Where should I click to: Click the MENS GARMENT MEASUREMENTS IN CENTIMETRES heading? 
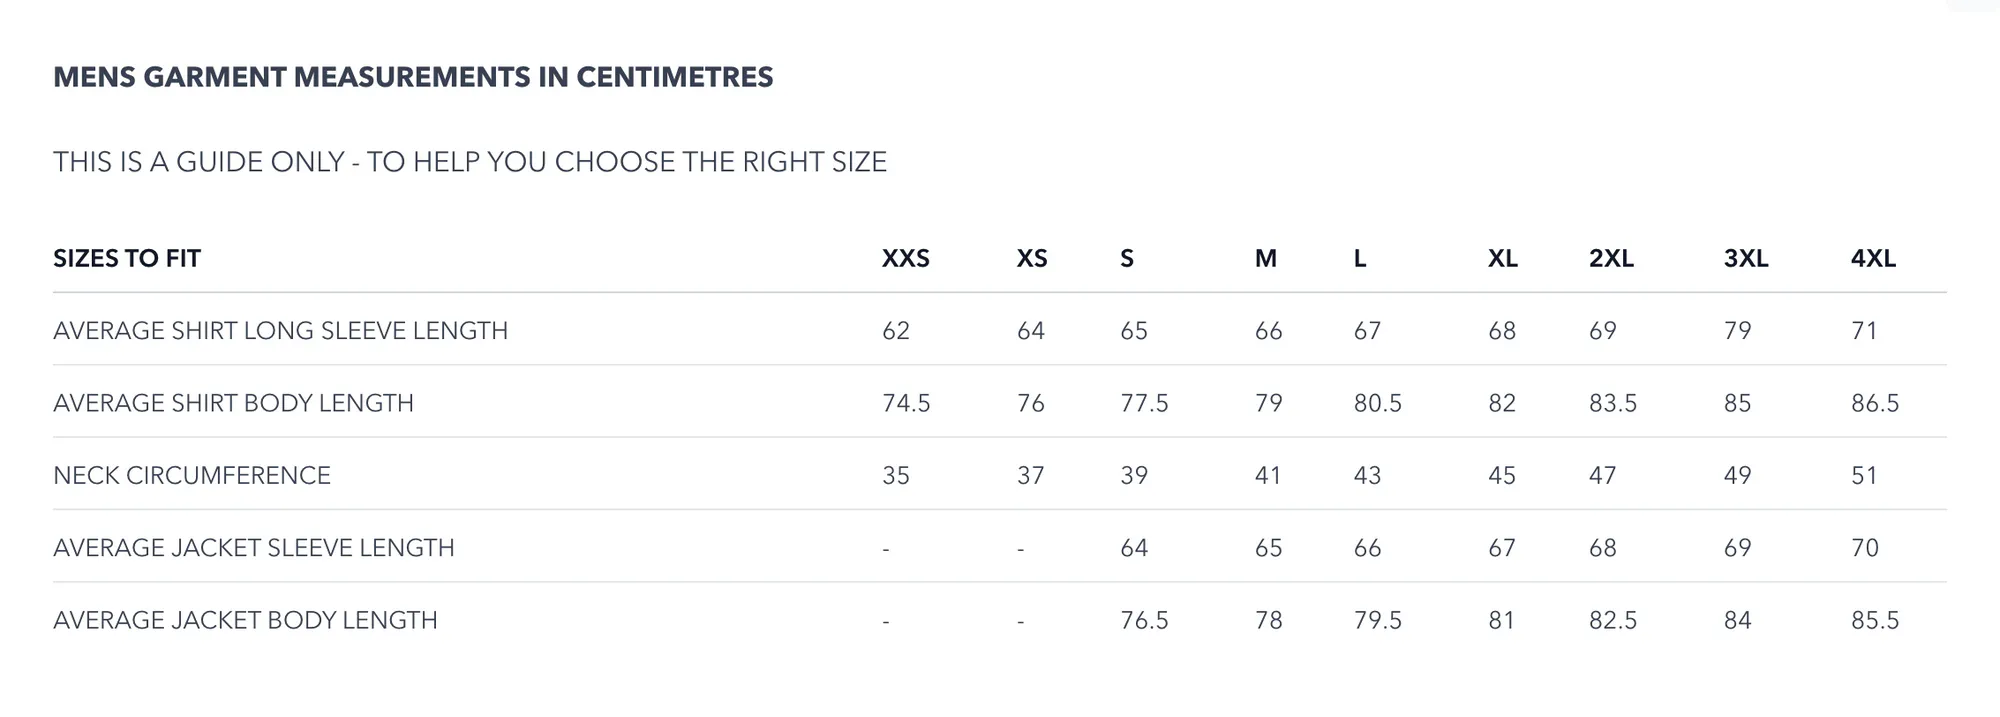(x=413, y=77)
